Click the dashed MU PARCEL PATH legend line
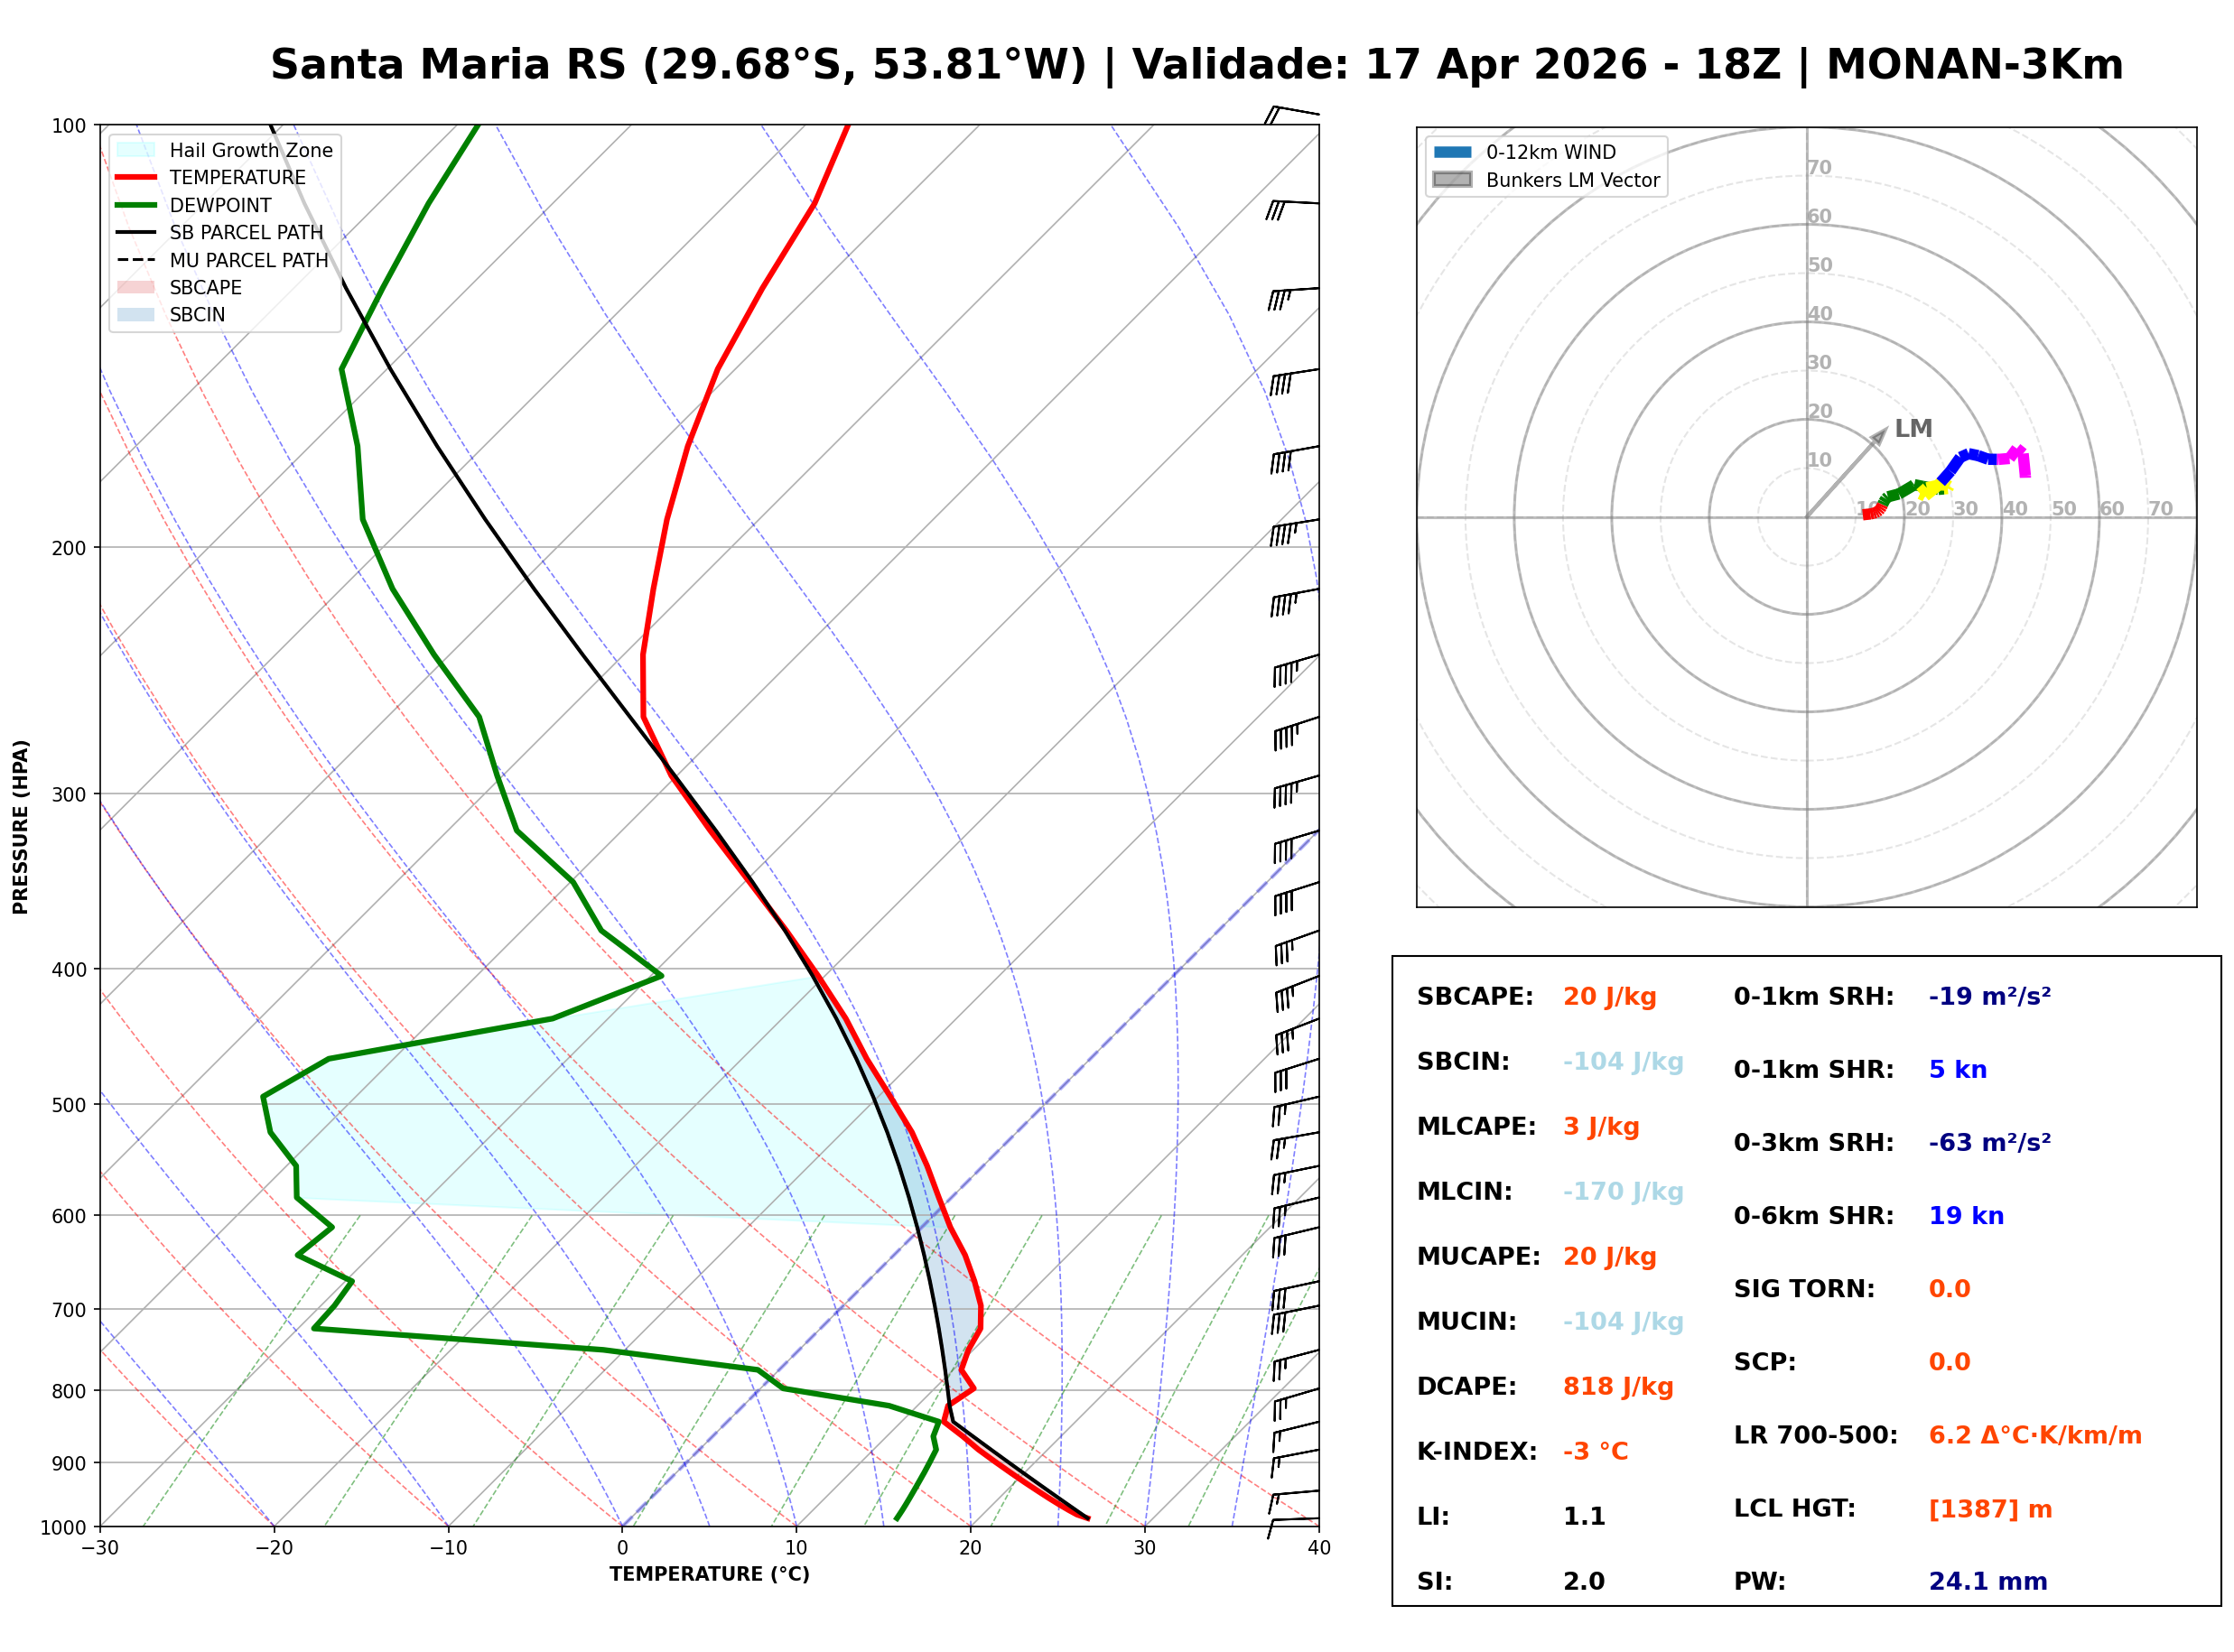This screenshot has width=2234, height=1652. pyautogui.click(x=136, y=260)
